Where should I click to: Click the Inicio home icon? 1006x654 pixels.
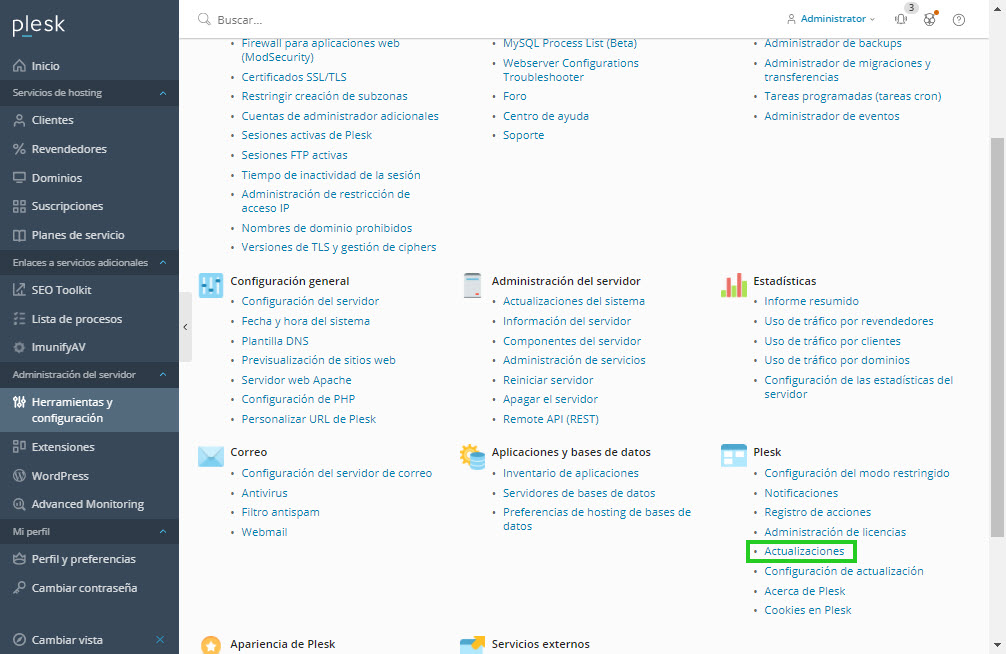click(x=19, y=65)
